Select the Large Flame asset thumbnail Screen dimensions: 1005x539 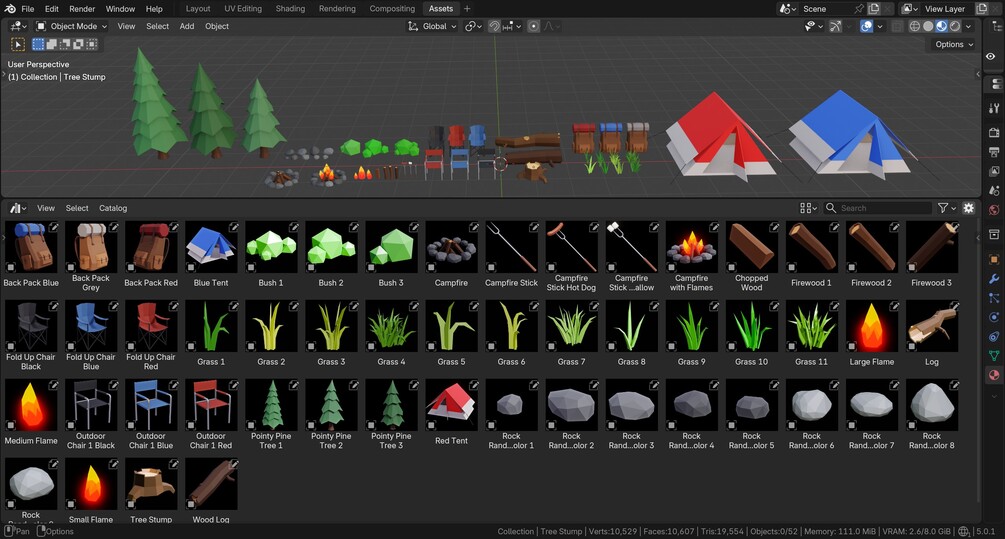point(872,334)
